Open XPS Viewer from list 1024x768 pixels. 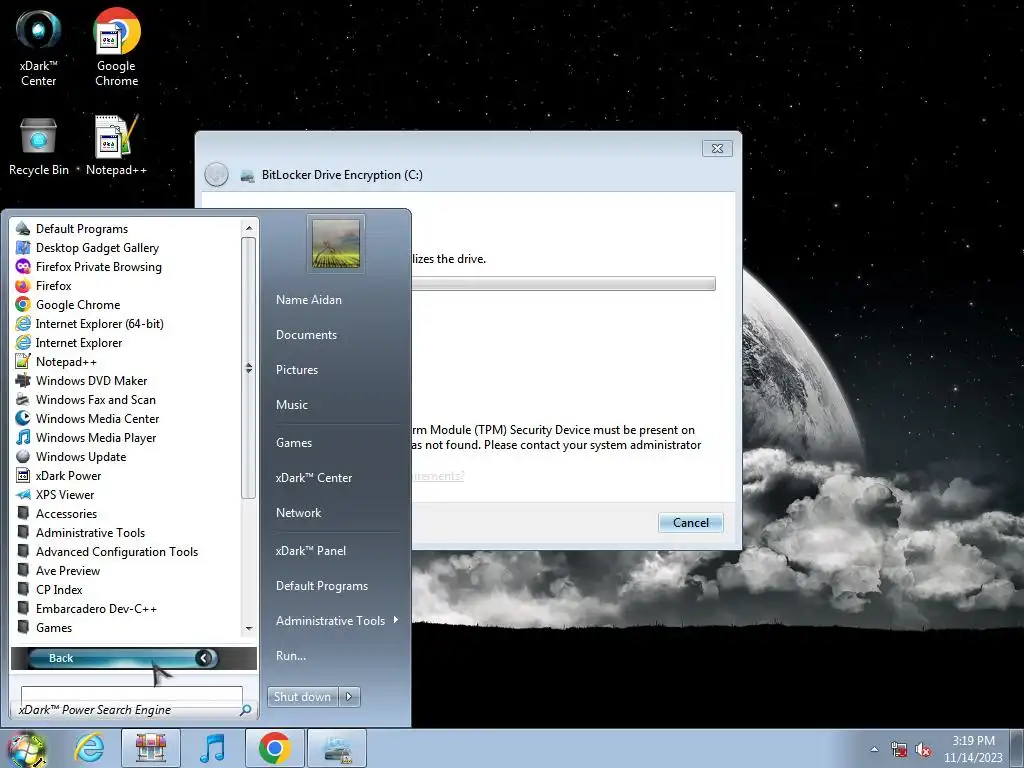pyautogui.click(x=55, y=494)
